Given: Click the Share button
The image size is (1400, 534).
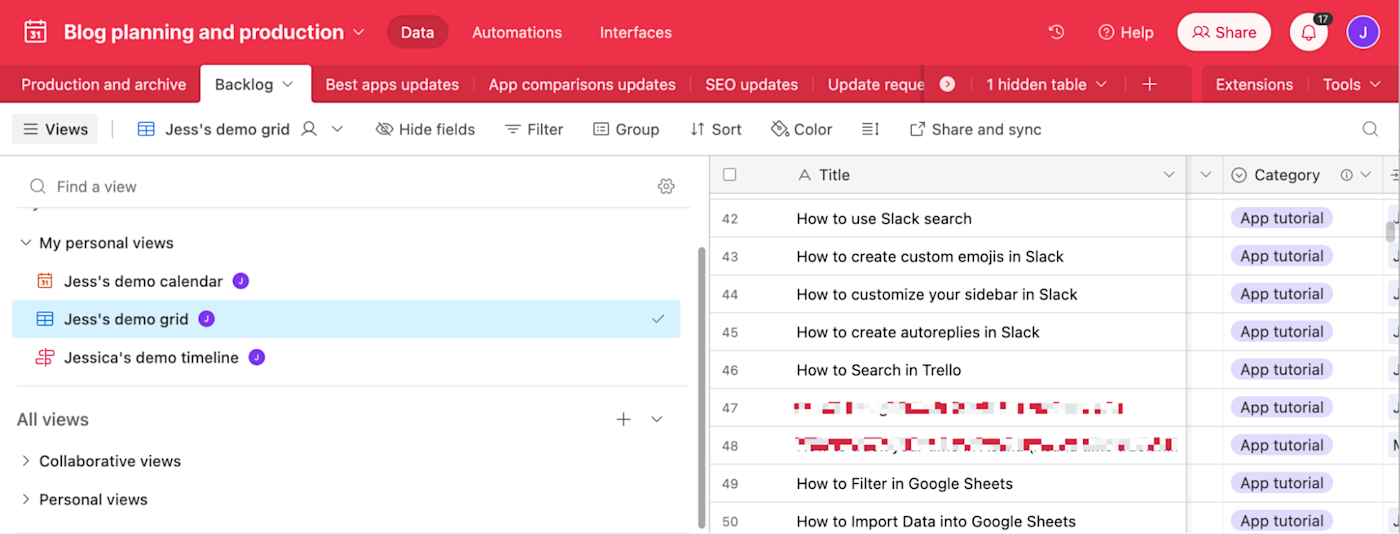Looking at the screenshot, I should 1224,32.
